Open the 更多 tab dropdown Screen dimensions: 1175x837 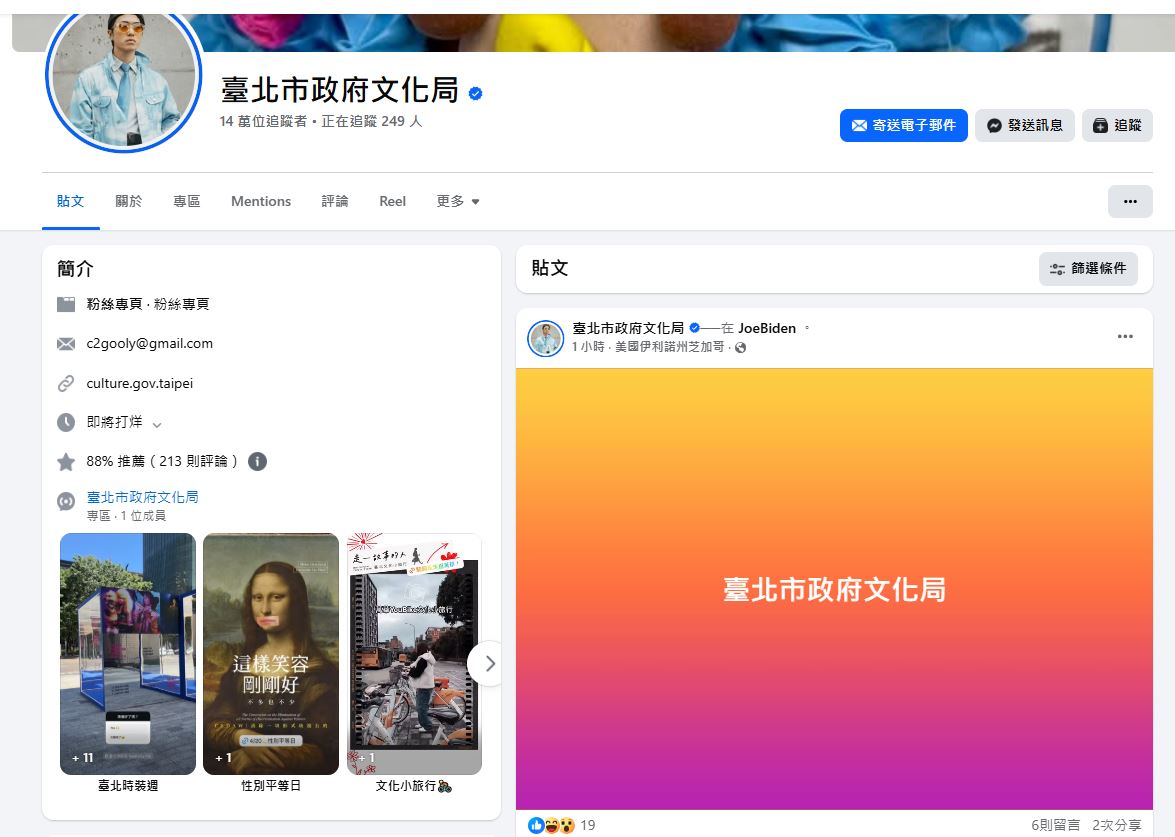tap(458, 202)
